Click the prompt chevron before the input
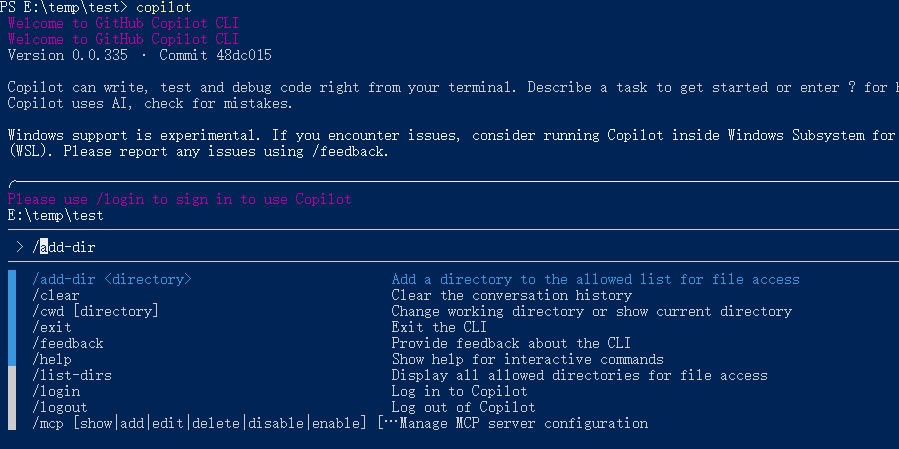The height and width of the screenshot is (449, 899). 19,246
